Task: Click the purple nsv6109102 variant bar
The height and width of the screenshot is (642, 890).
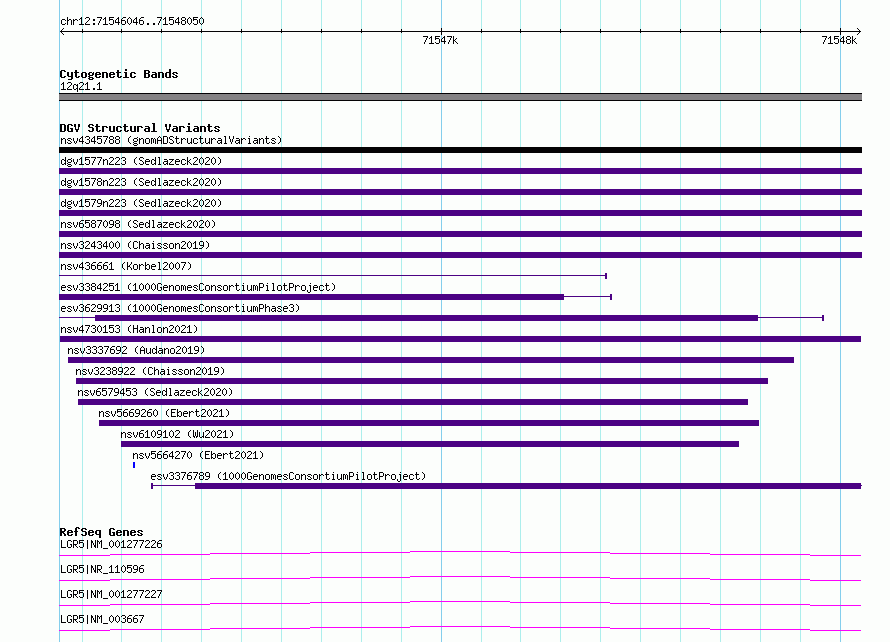Action: [x=430, y=444]
